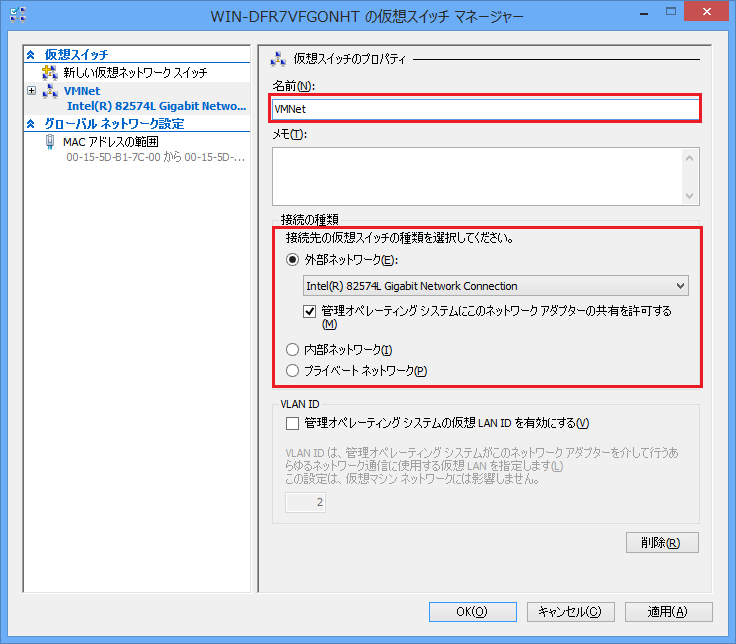Click the 名前 field containing VMNet
Viewport: 736px width, 644px height.
coord(486,109)
